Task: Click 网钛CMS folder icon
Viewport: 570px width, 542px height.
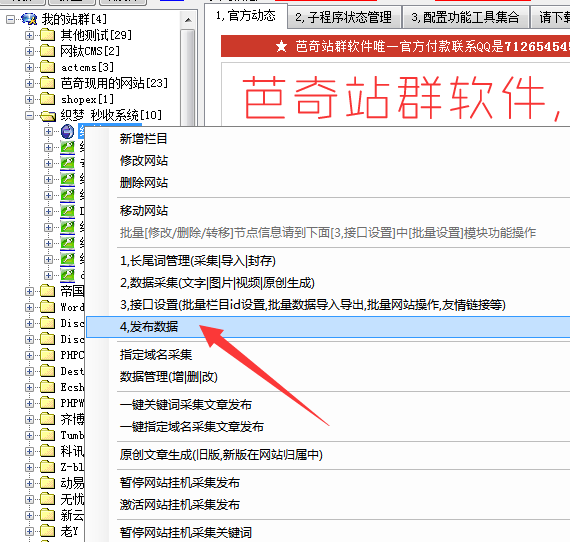Action: [47, 51]
